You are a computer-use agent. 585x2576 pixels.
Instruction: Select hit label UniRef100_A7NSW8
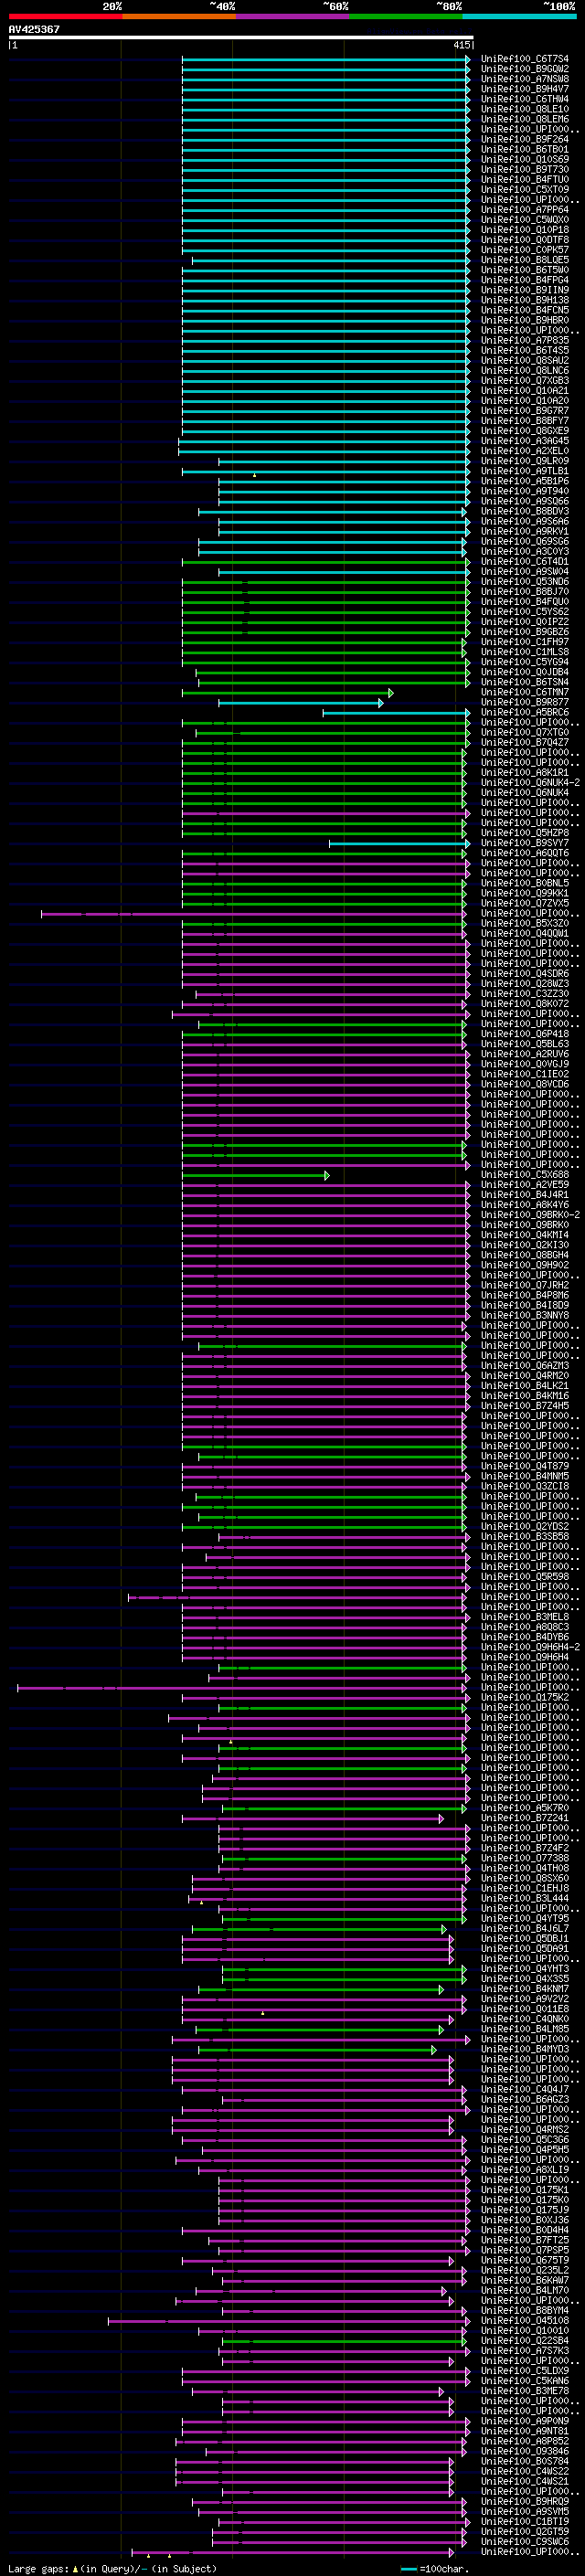[x=525, y=79]
